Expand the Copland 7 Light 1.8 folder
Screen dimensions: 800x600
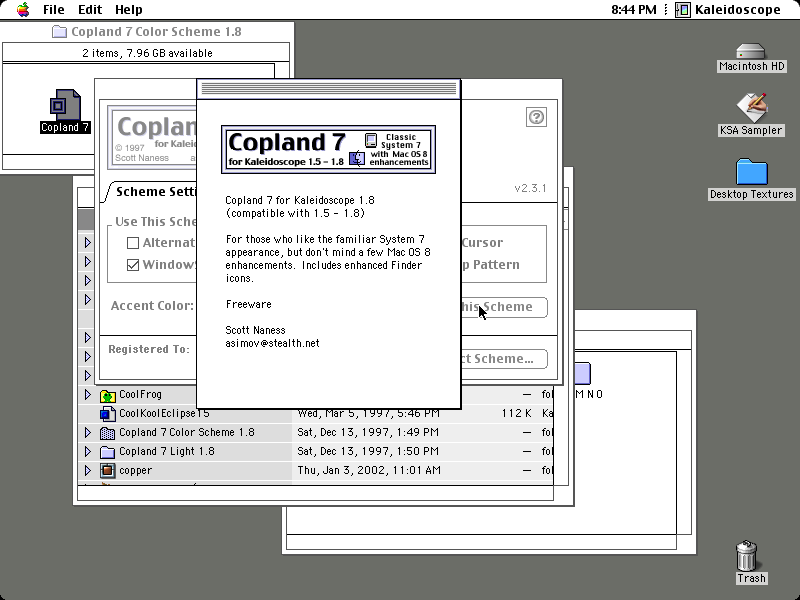tap(87, 452)
